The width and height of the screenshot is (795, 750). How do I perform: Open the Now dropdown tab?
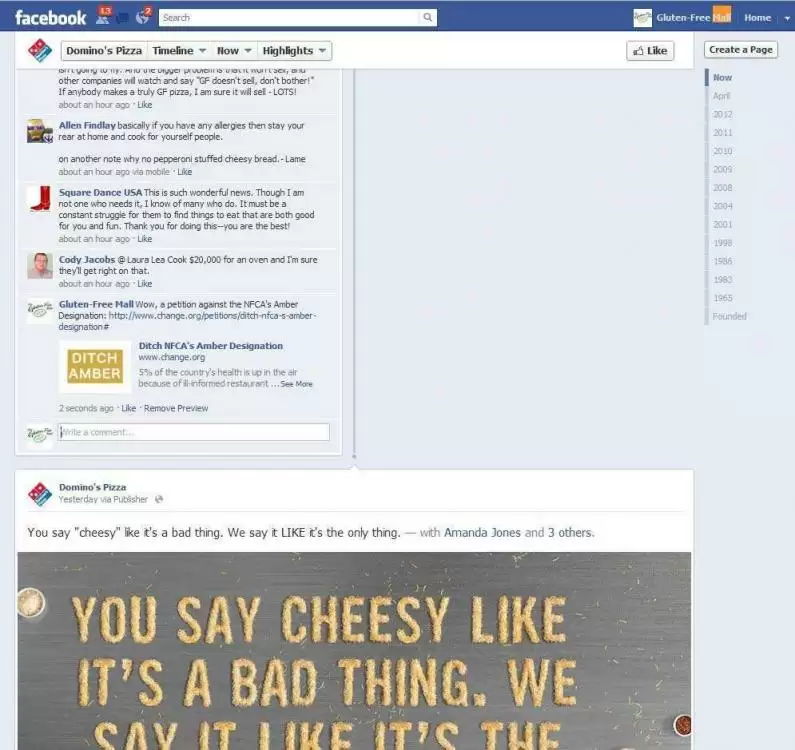(234, 51)
